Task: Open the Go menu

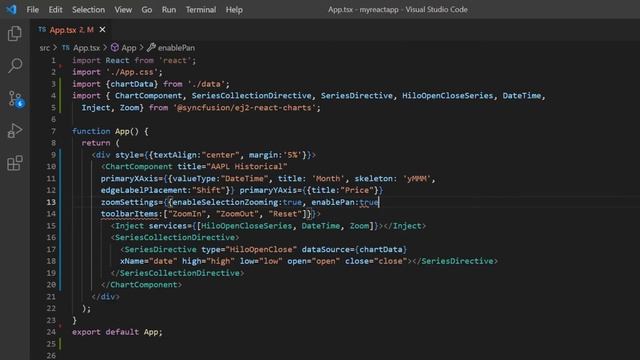Action: (x=147, y=9)
